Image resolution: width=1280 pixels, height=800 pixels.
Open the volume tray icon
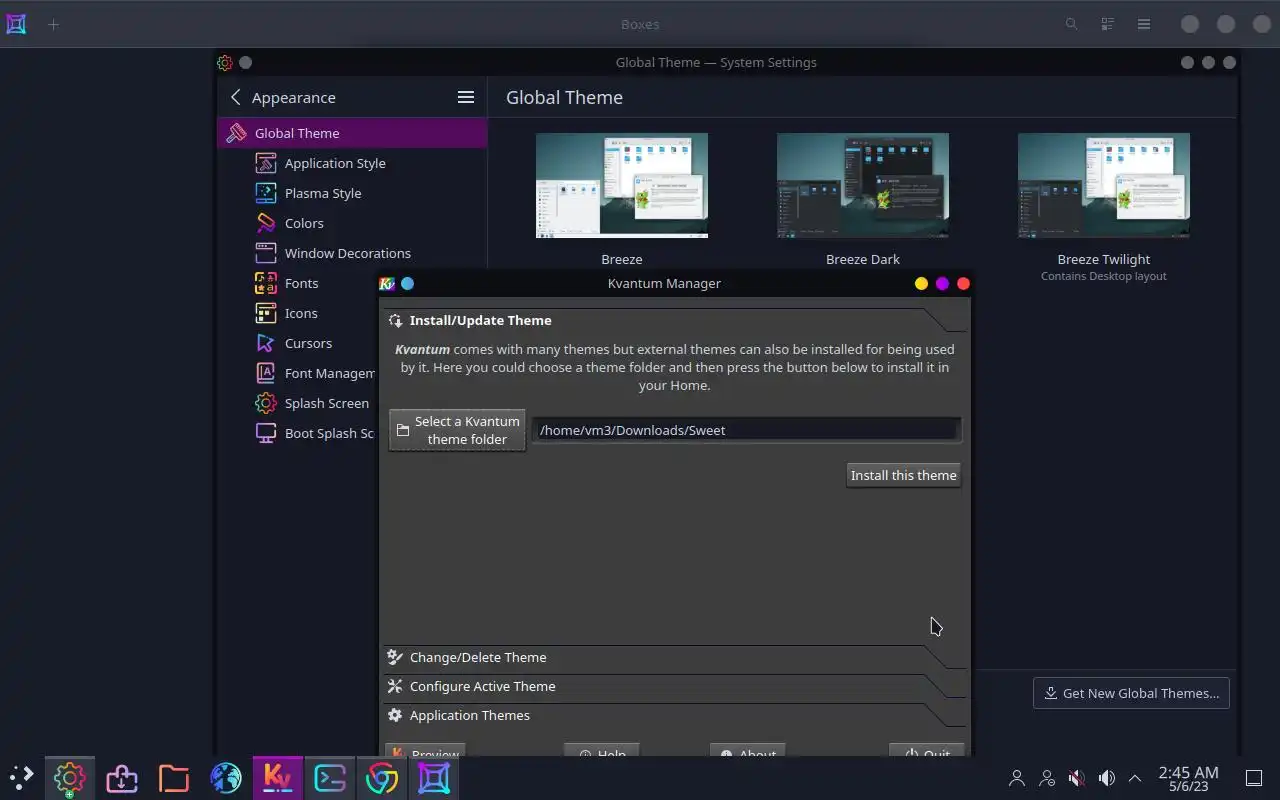pos(1106,777)
